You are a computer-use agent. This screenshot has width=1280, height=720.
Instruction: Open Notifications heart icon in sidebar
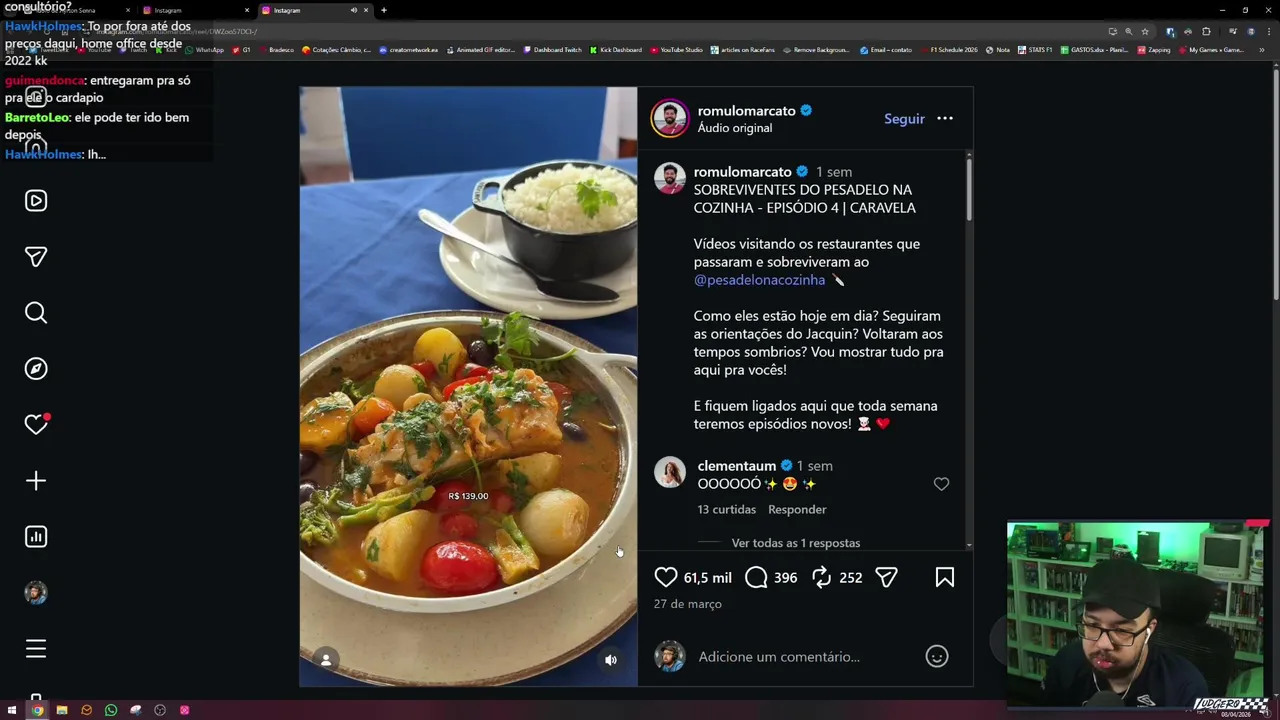click(x=36, y=425)
